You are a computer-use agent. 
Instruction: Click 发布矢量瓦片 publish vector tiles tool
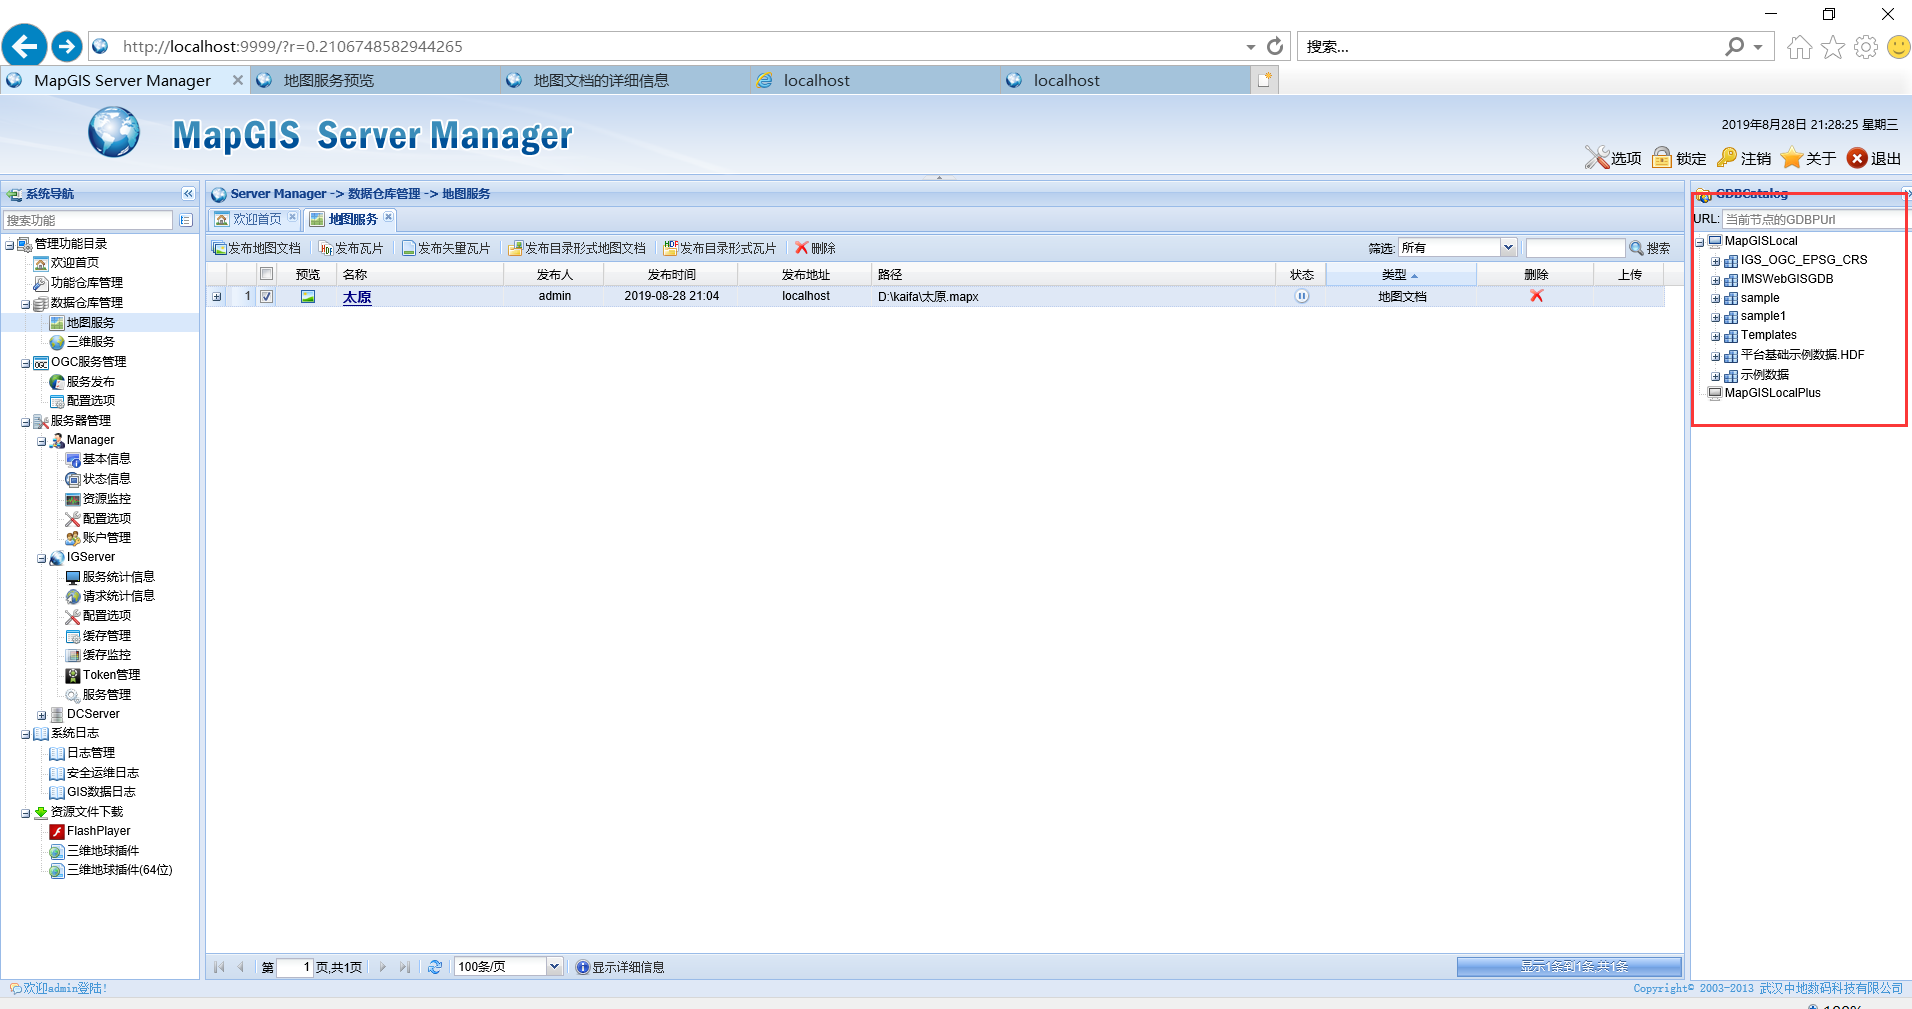(446, 248)
